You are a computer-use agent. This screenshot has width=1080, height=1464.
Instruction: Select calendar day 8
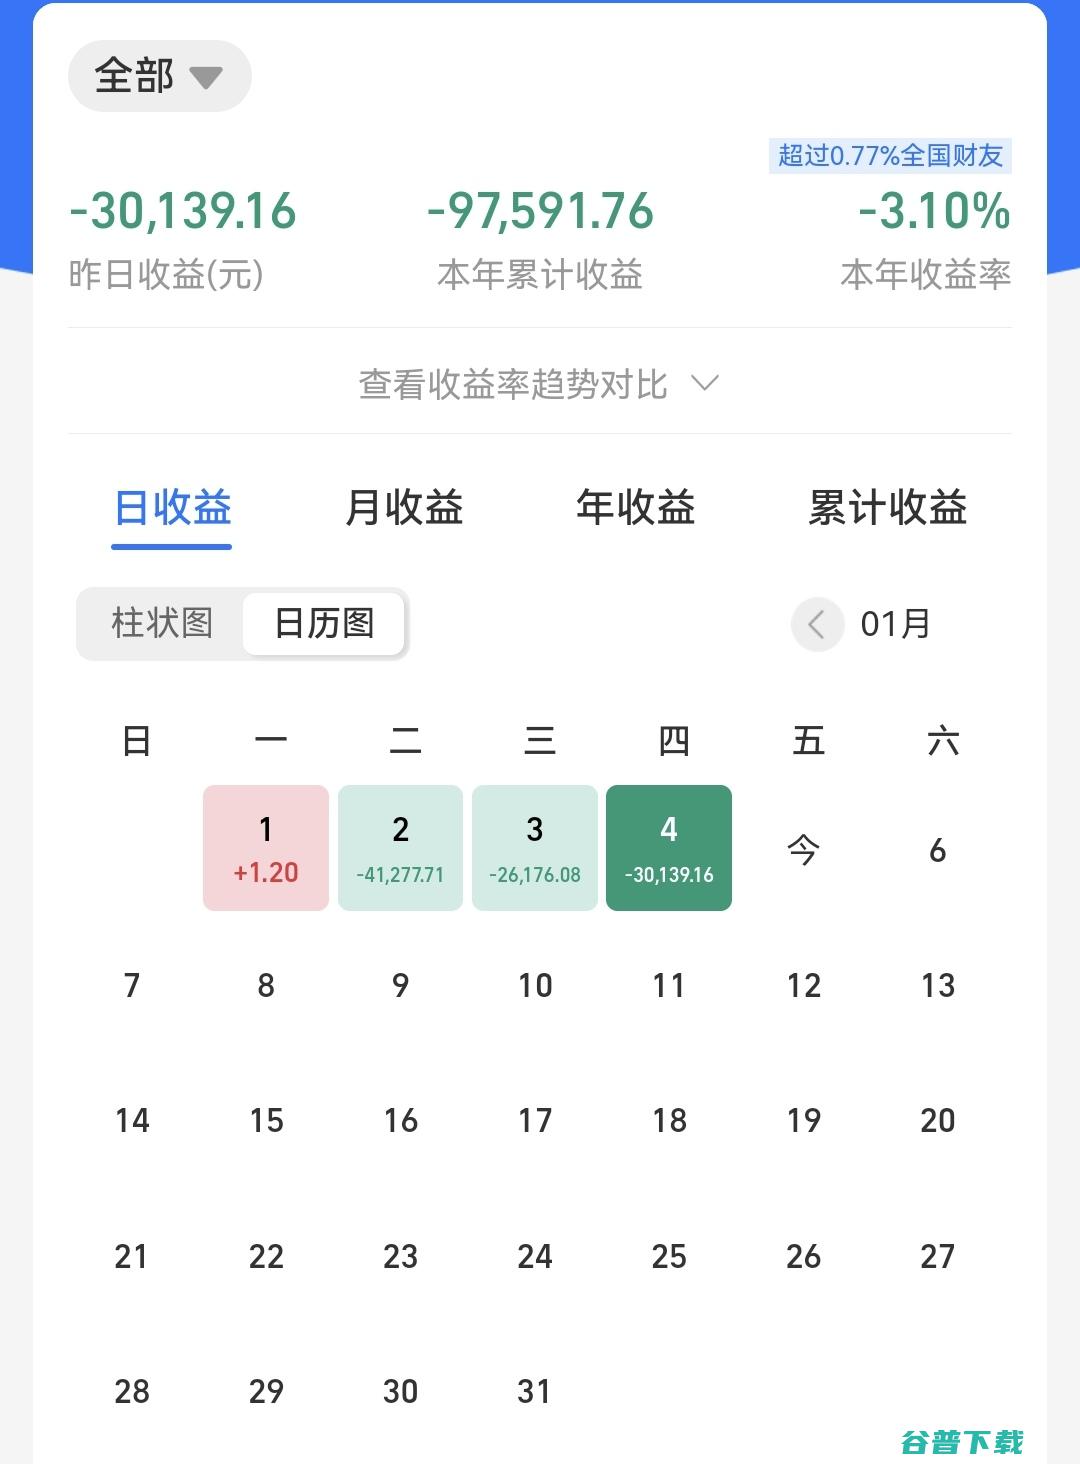[x=266, y=985]
